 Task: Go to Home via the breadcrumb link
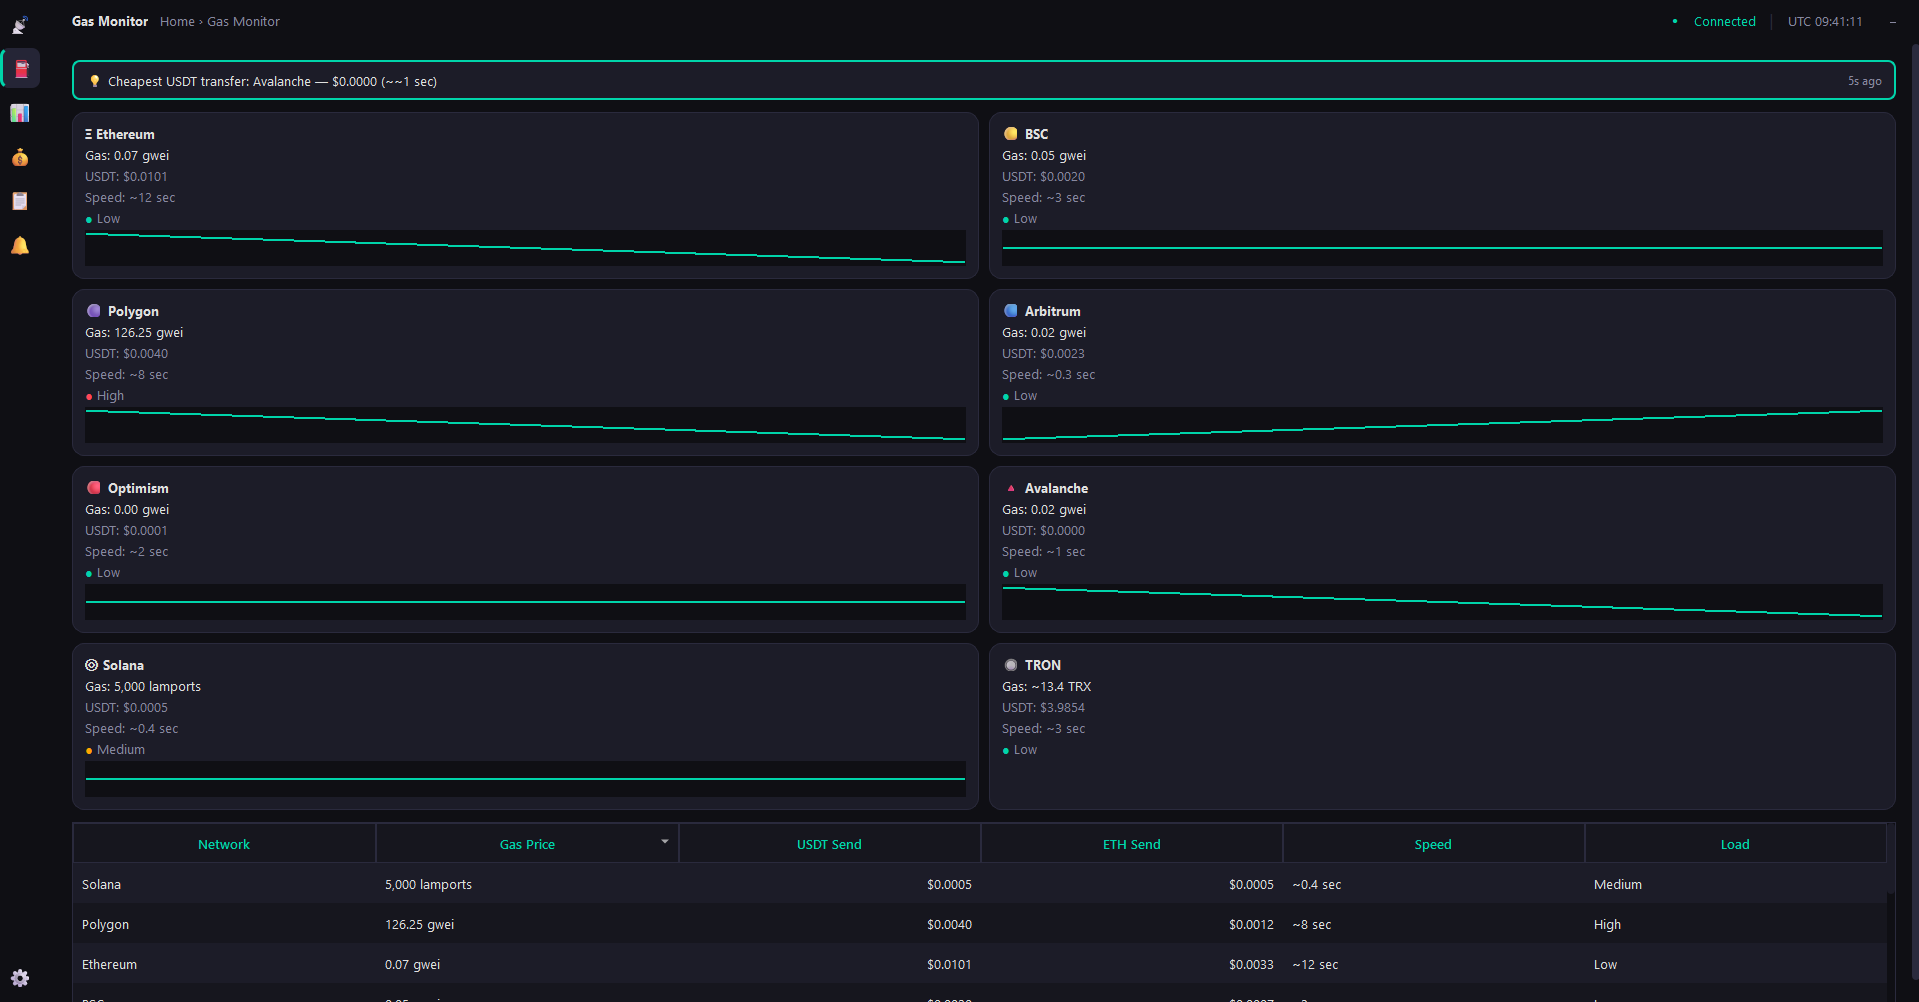(177, 21)
